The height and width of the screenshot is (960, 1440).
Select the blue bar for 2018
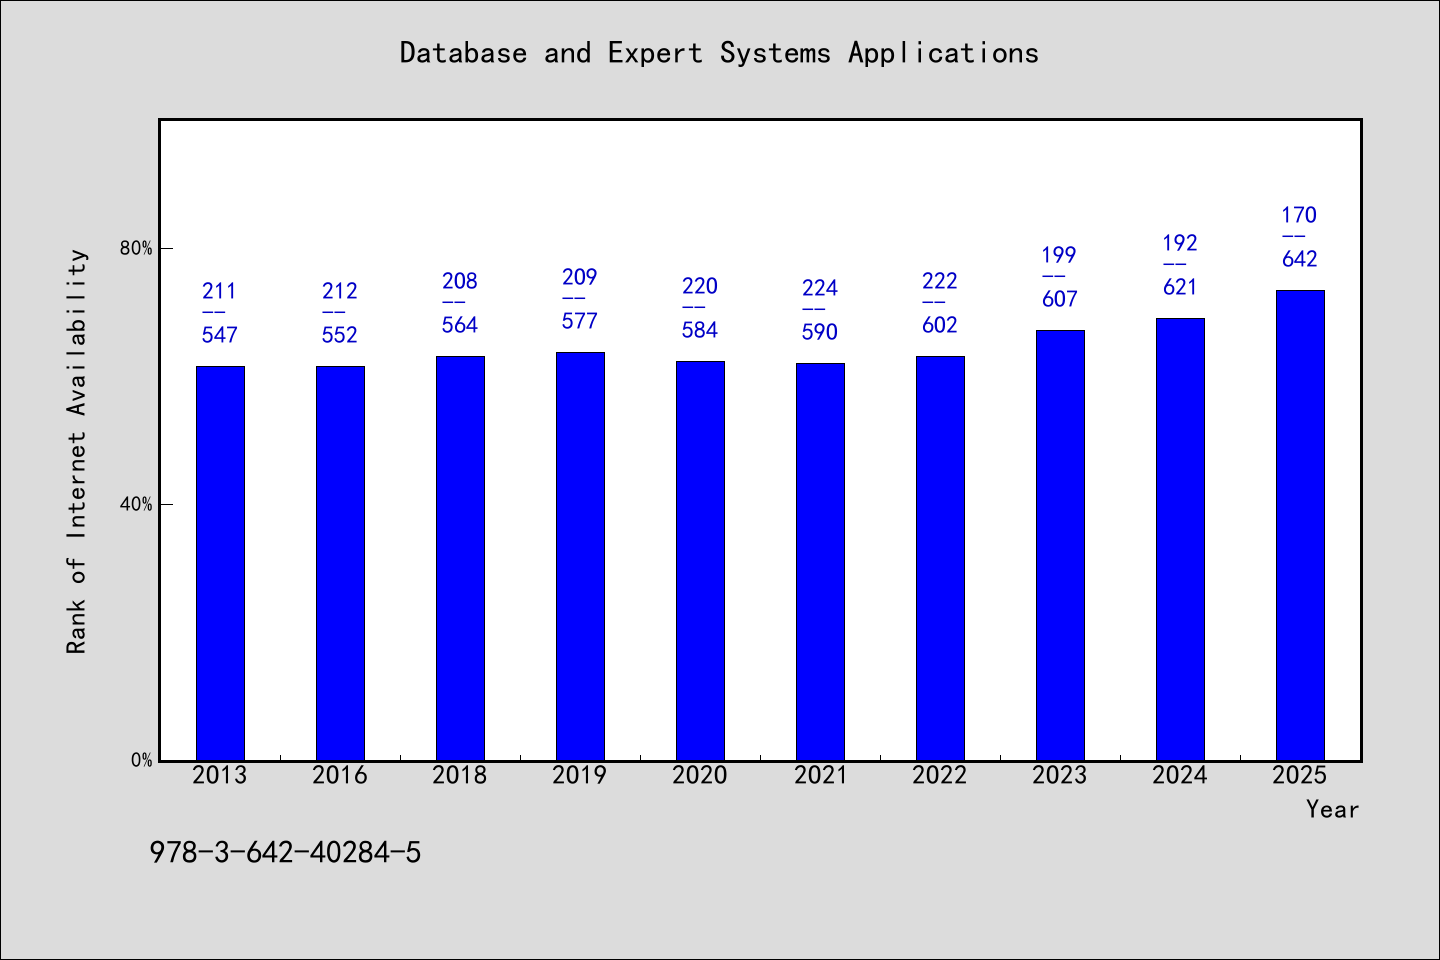point(460,558)
